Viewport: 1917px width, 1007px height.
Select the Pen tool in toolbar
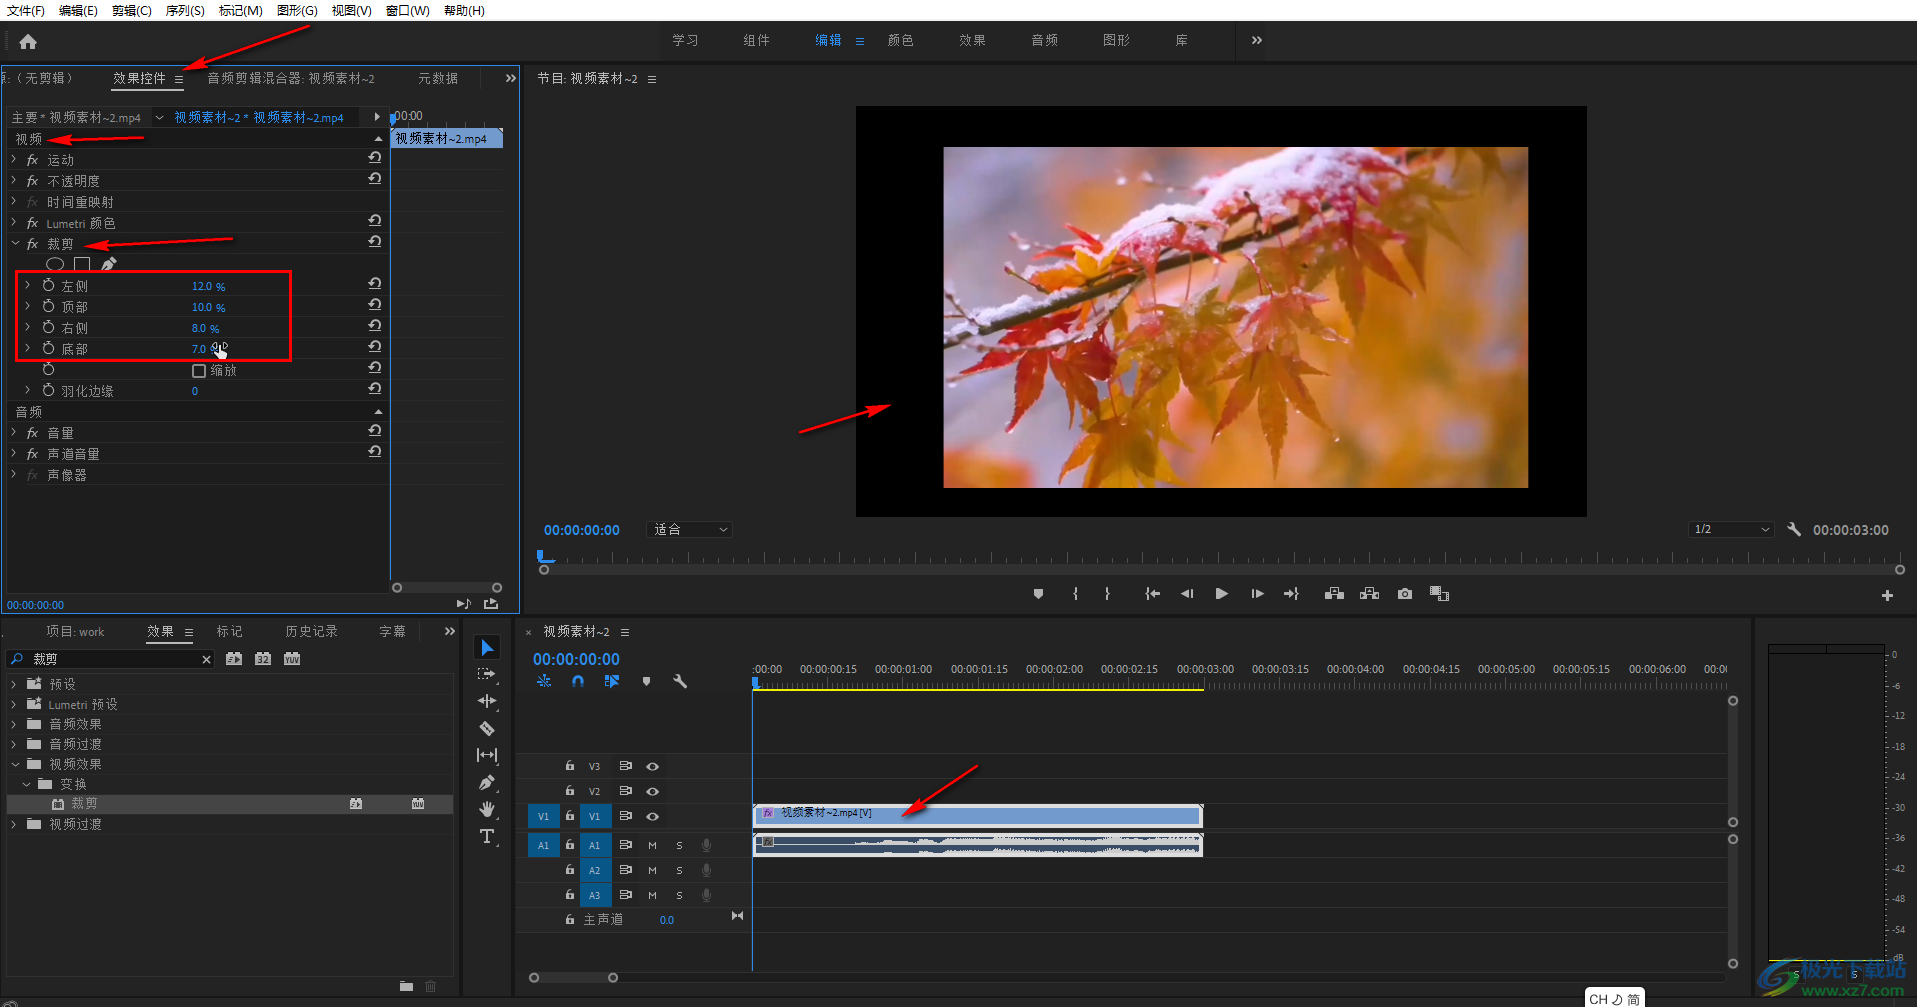coord(487,782)
